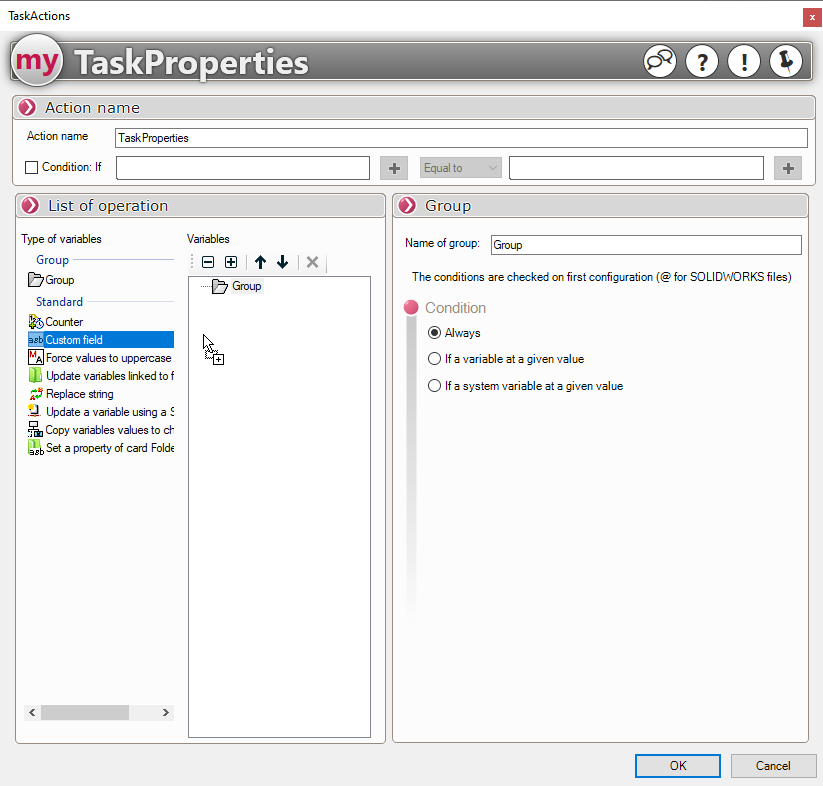Open the 'Equal to' dropdown
Screen dimensions: 823x786
point(460,168)
